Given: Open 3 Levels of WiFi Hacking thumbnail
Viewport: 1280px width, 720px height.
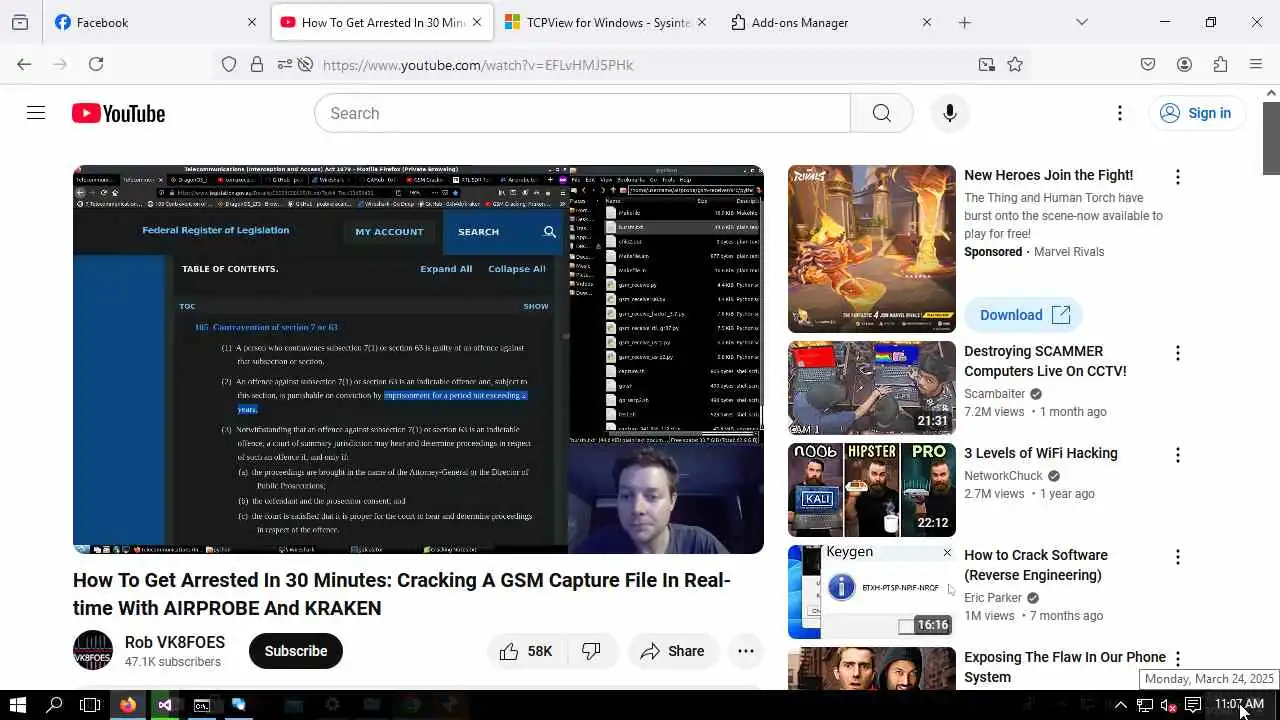Looking at the screenshot, I should tap(872, 490).
